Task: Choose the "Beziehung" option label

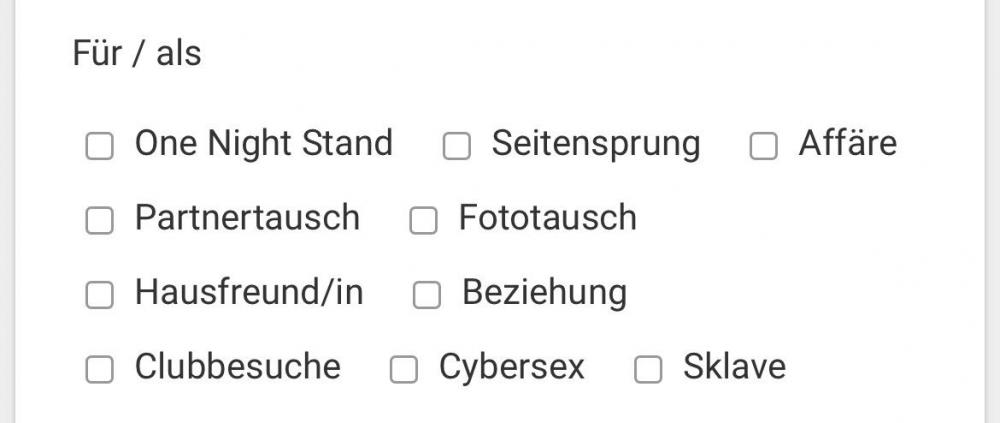Action: 544,293
